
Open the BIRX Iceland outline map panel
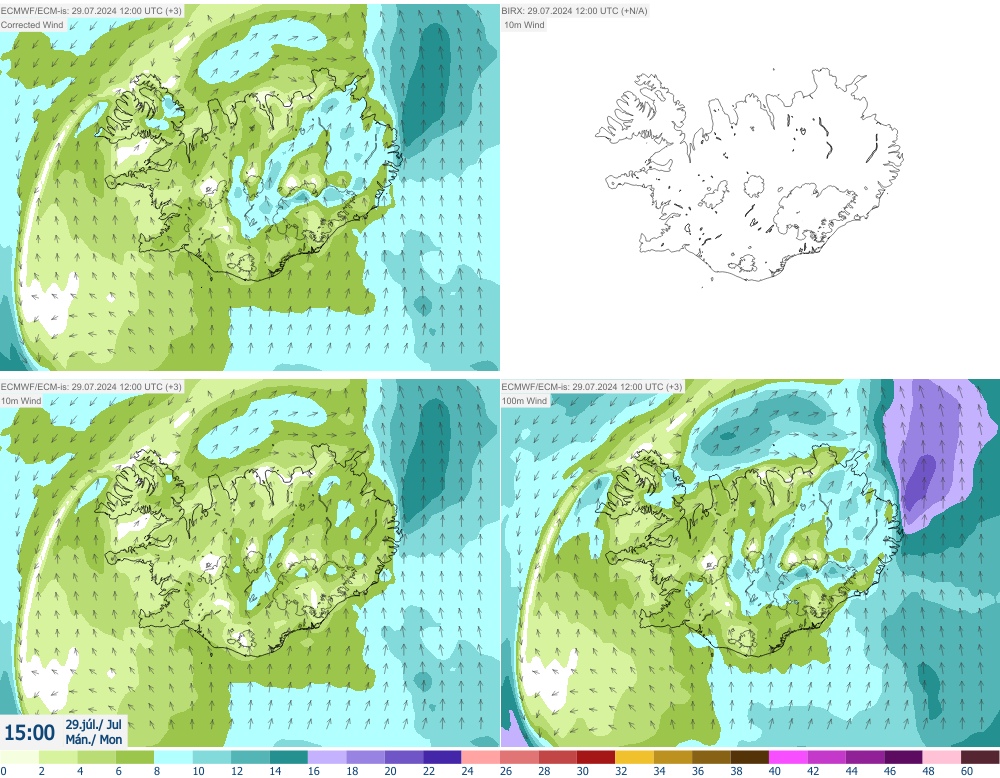(750, 187)
